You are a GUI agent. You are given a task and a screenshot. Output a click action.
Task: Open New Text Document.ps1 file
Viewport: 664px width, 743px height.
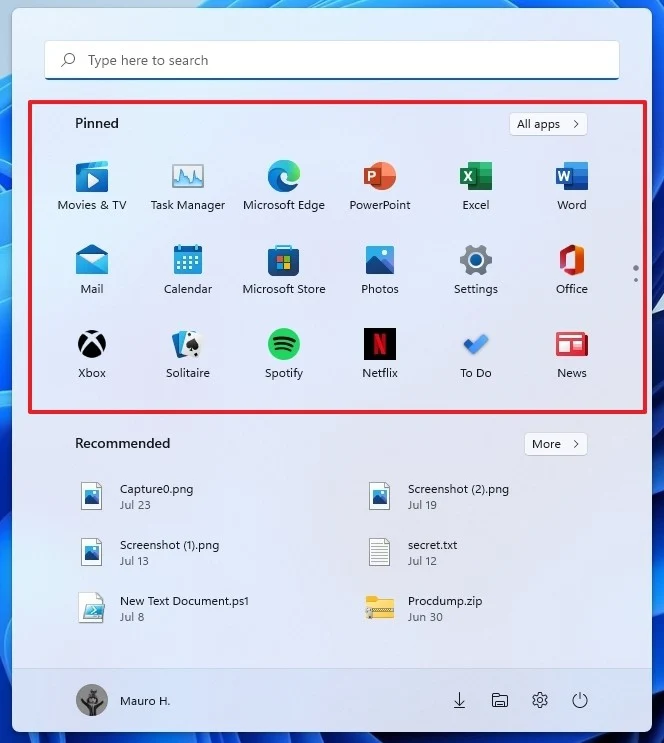tap(164, 608)
